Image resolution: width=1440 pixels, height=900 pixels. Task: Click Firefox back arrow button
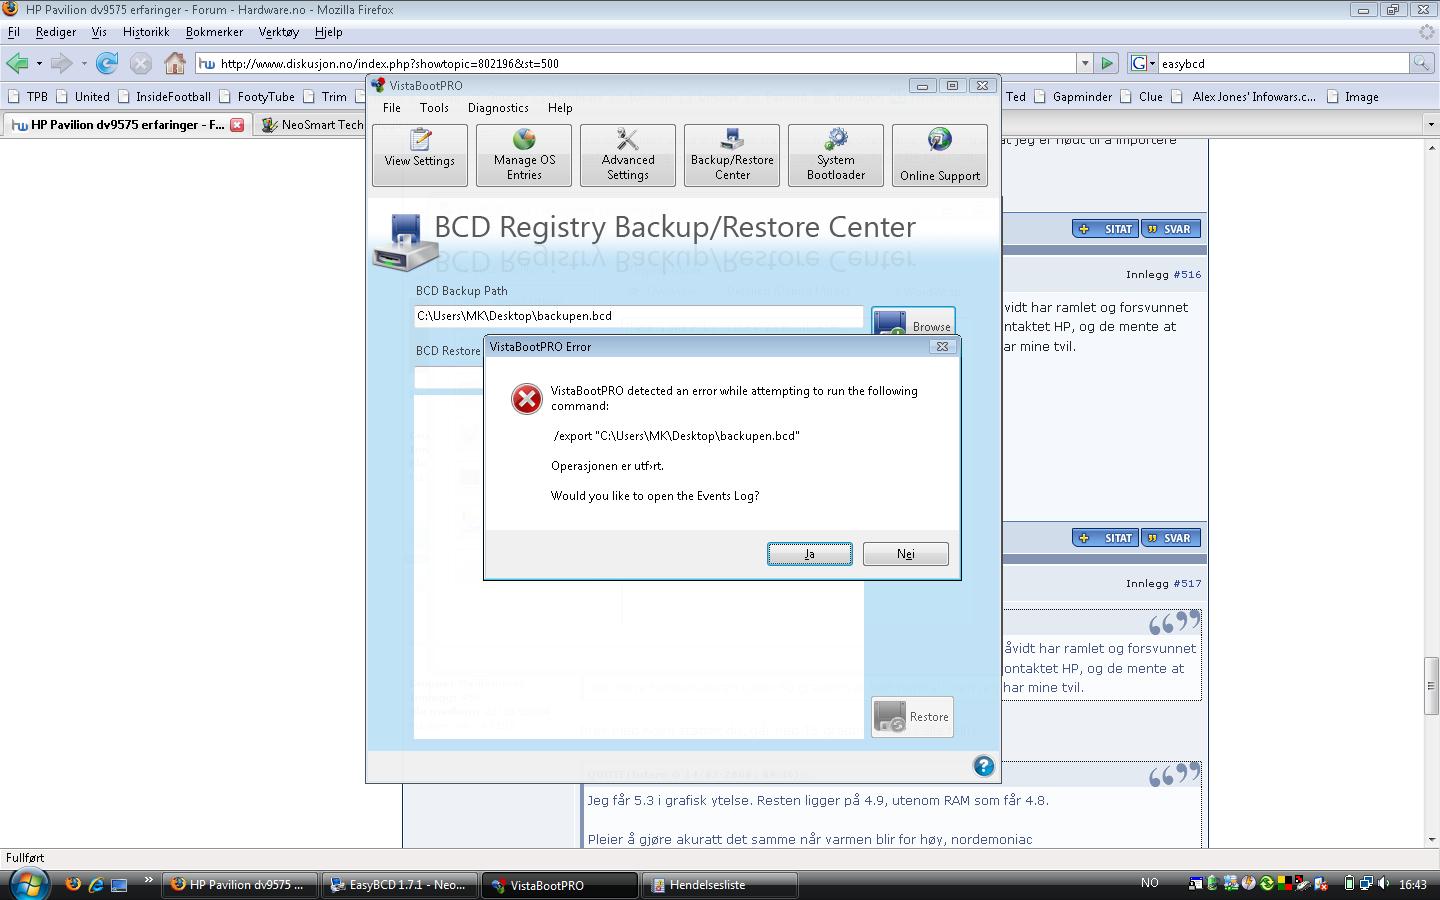(x=17, y=63)
